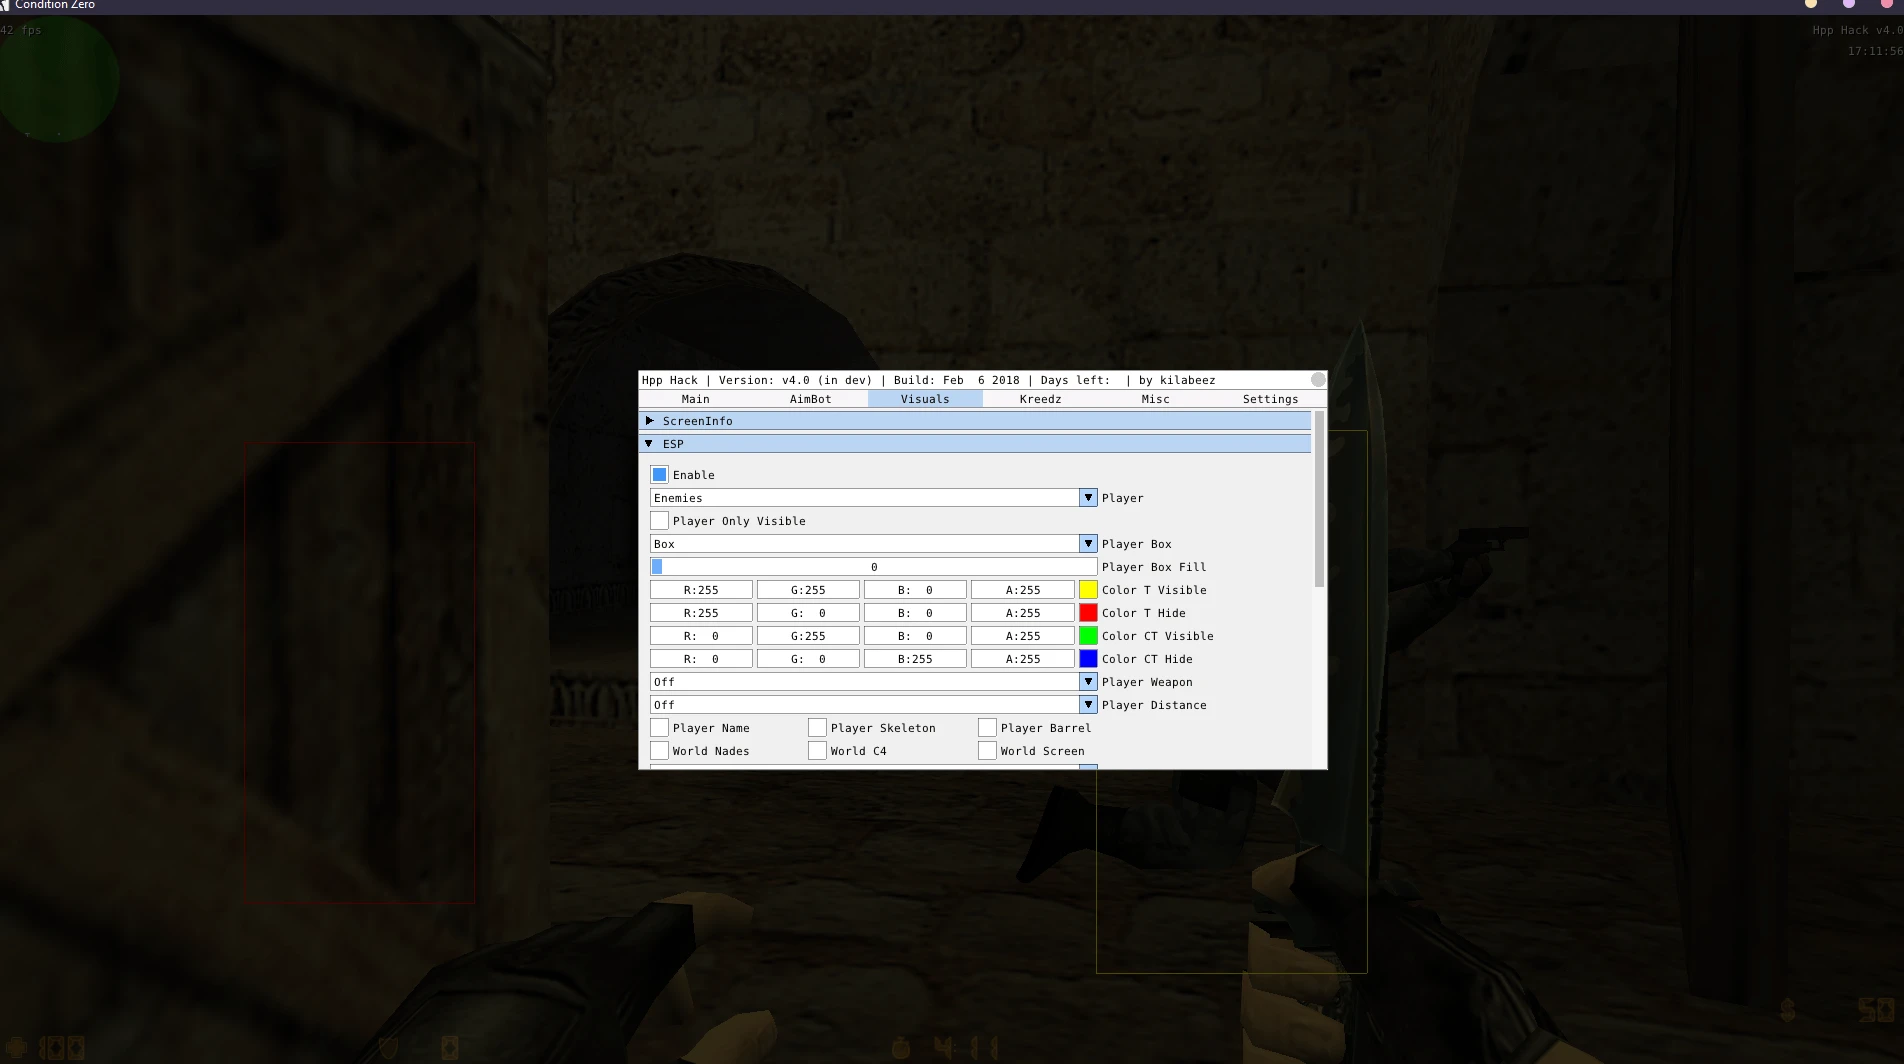Enable World Nades checkbox
The height and width of the screenshot is (1064, 1904).
tap(659, 751)
